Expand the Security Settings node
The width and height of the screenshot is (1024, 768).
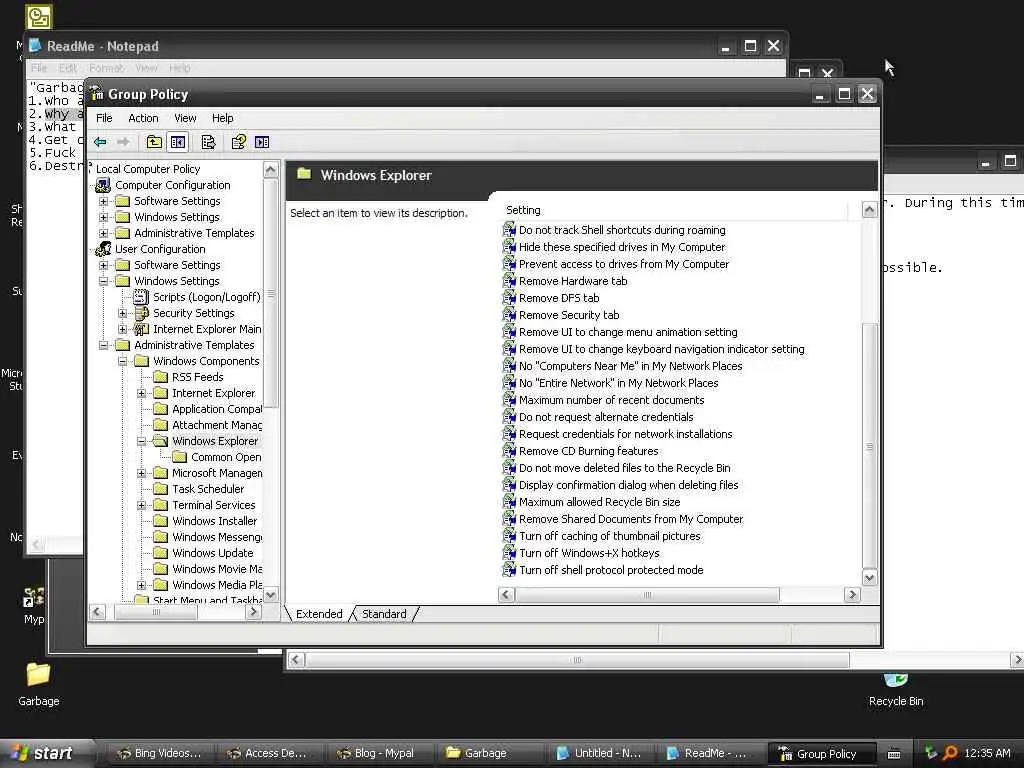(122, 313)
